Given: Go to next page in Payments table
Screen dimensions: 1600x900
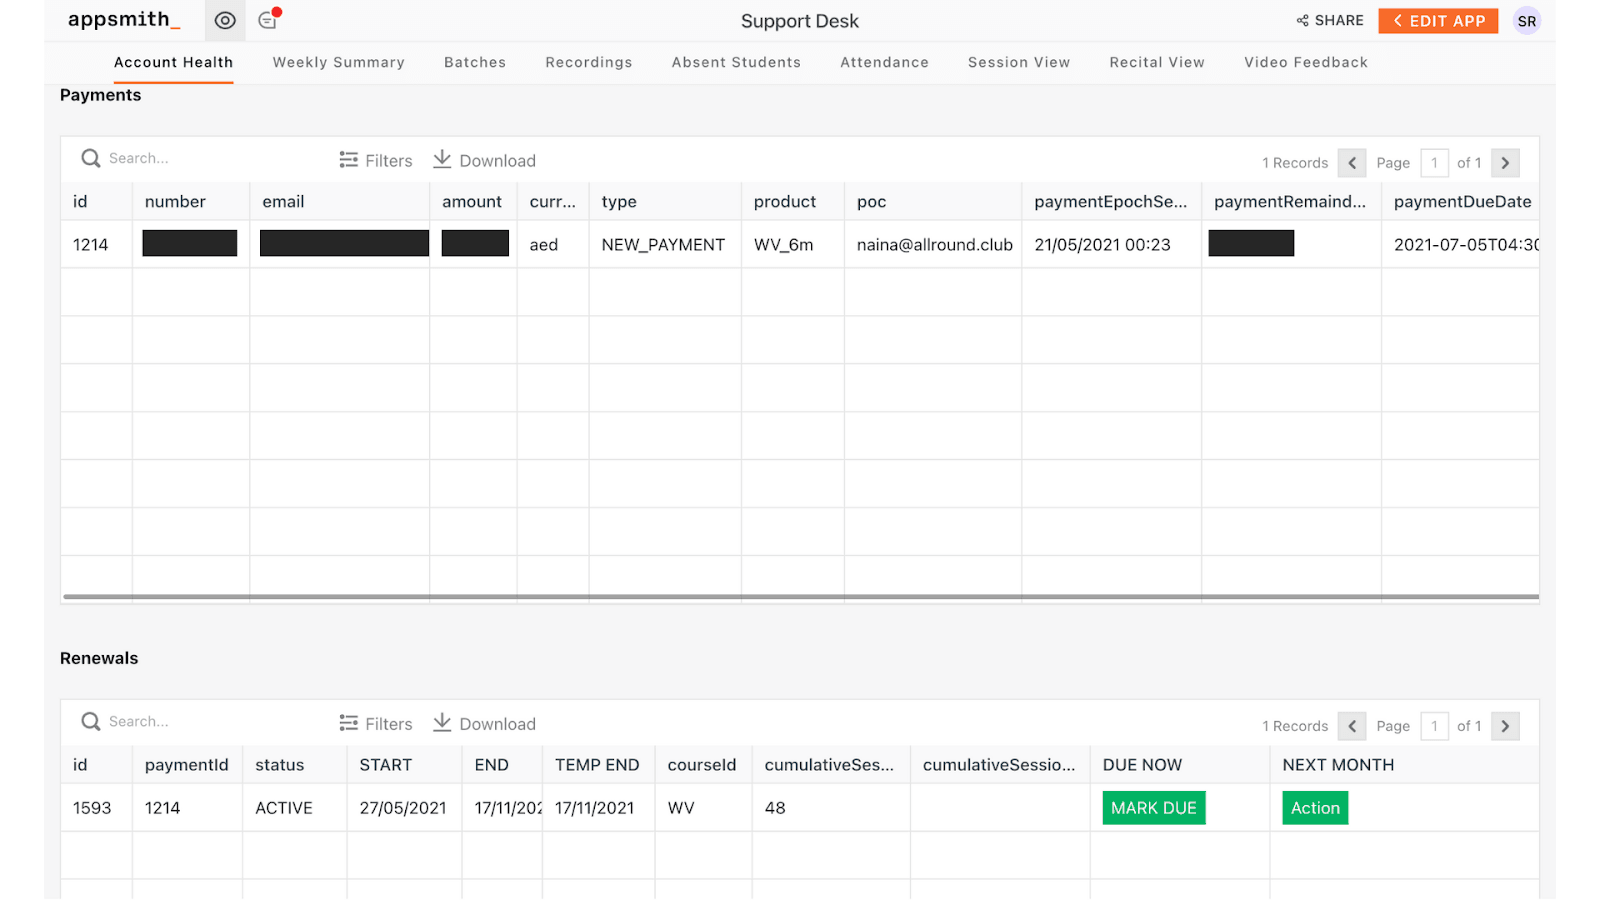Looking at the screenshot, I should (x=1505, y=163).
